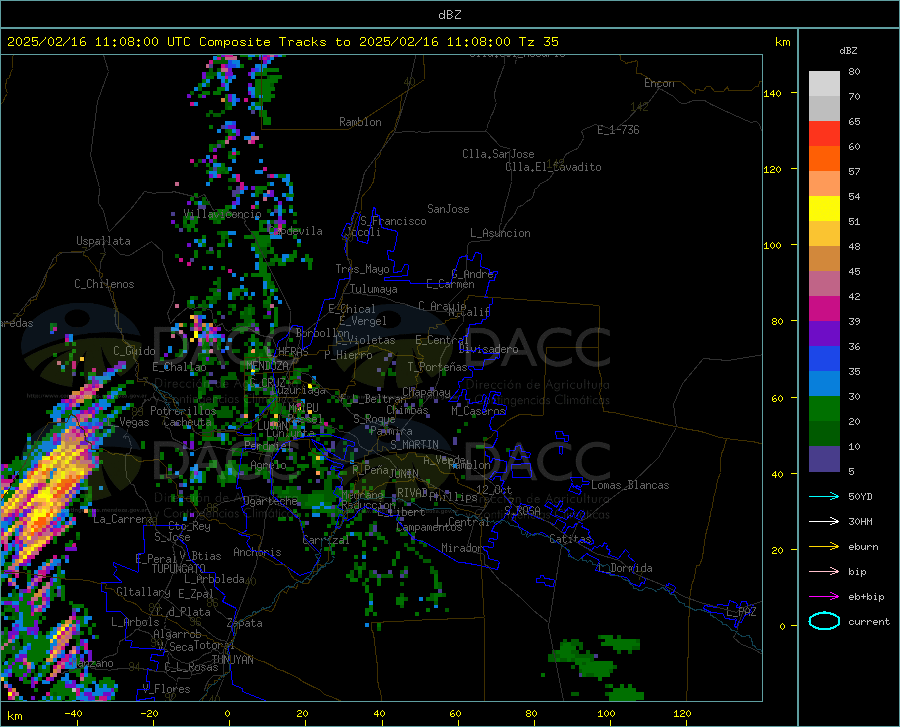
Task: Click the 'Tulumaya' place label
Action: 374,289
